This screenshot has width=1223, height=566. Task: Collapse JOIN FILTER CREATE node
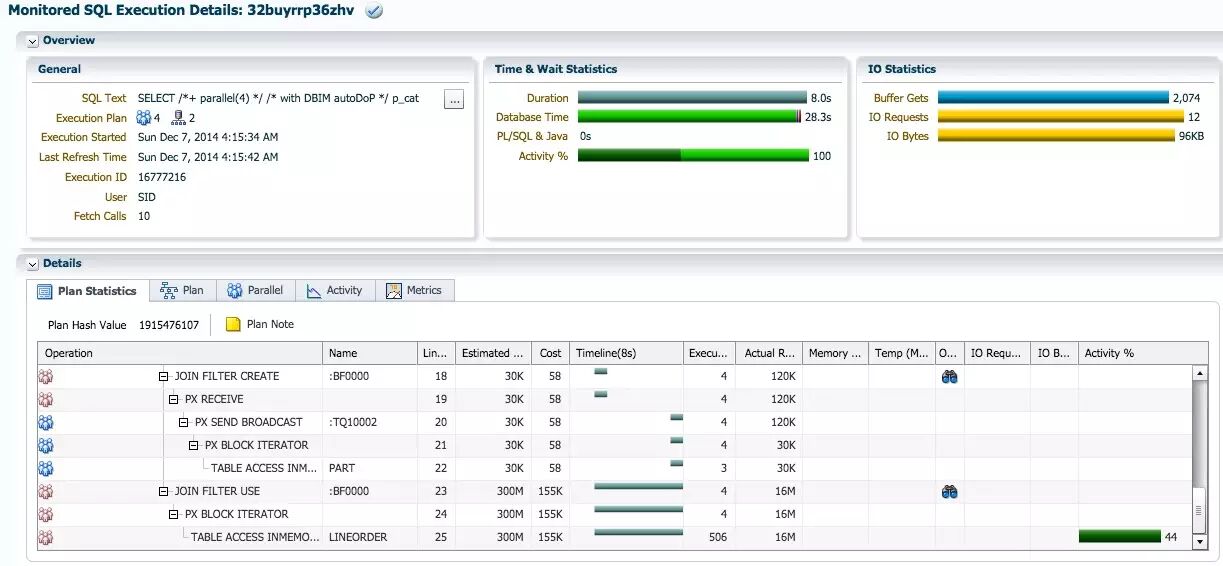[x=164, y=377]
